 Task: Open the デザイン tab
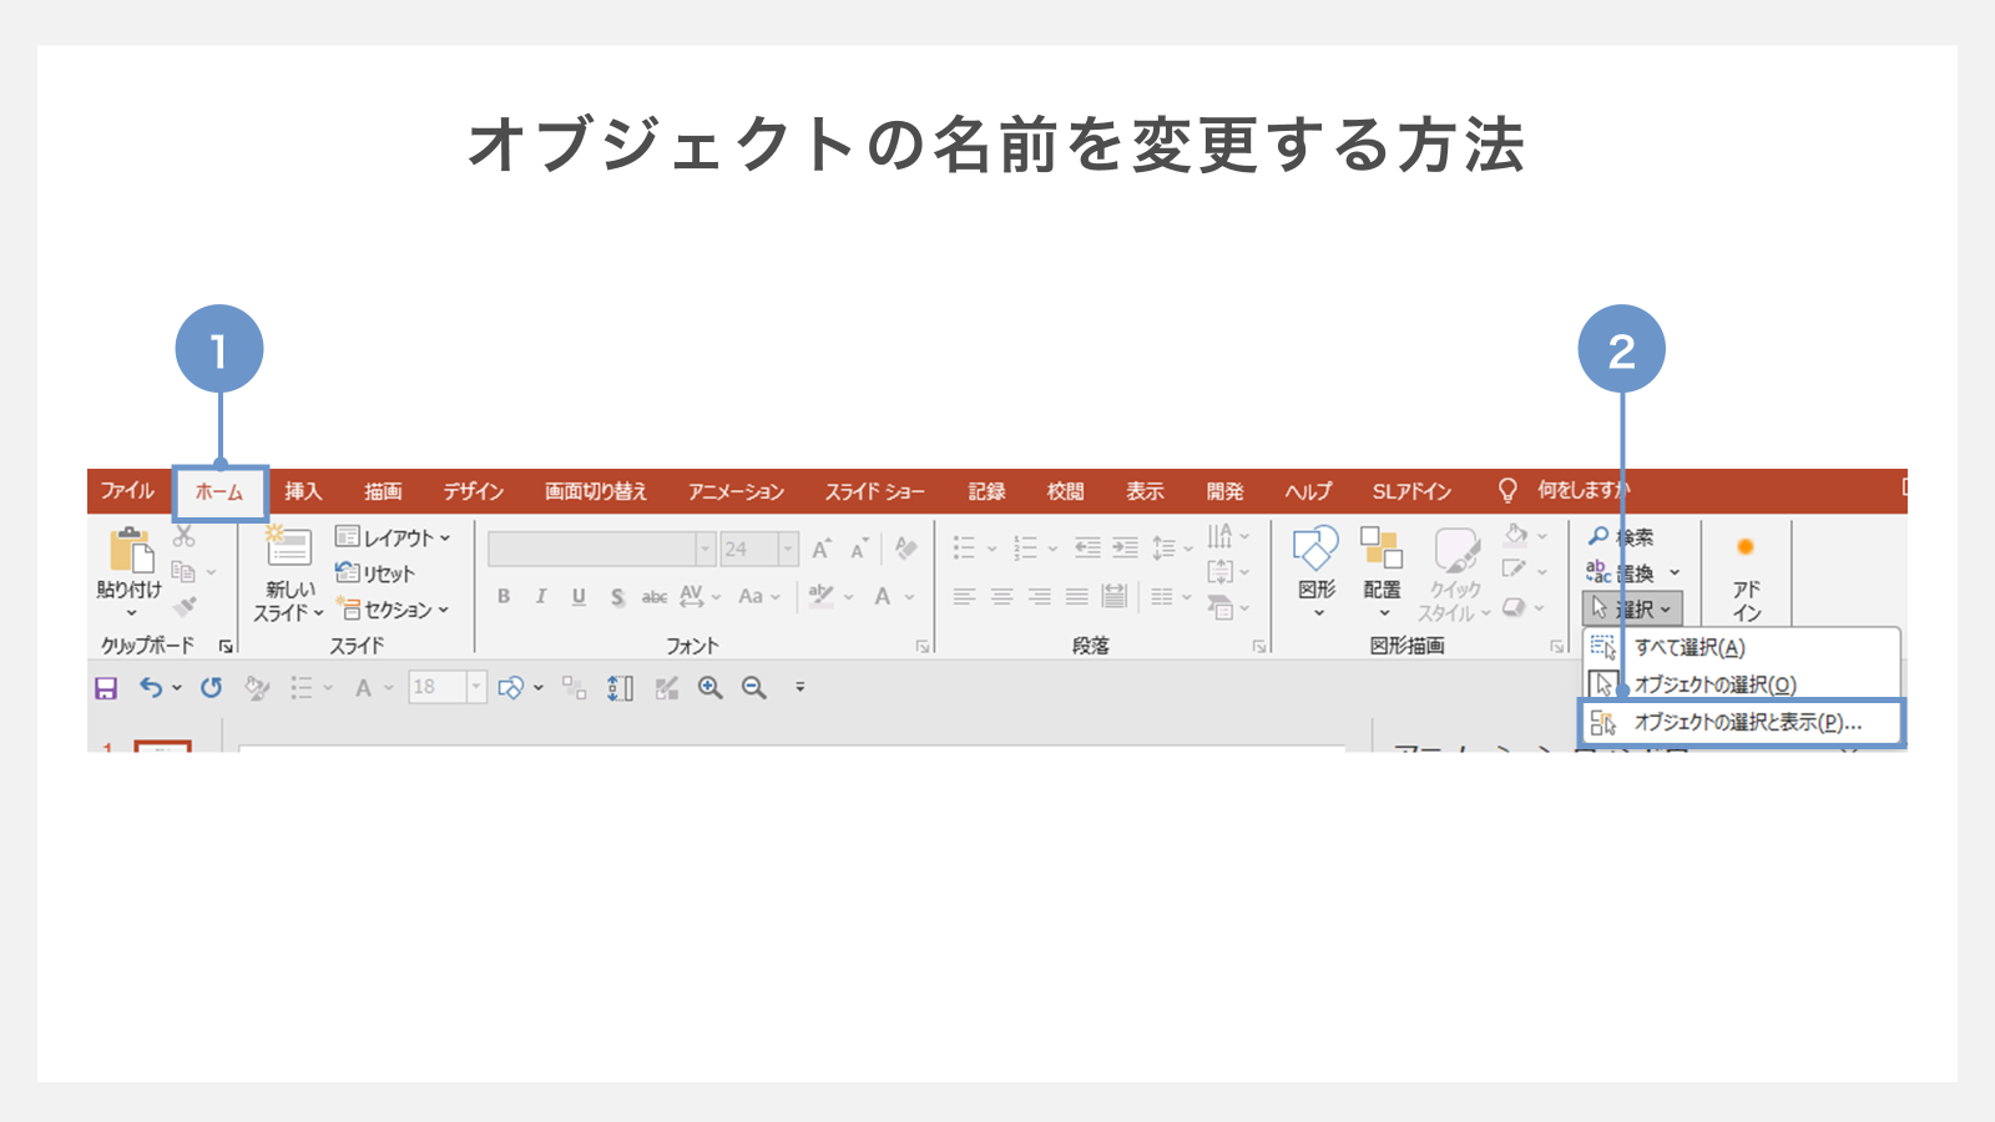pos(473,491)
